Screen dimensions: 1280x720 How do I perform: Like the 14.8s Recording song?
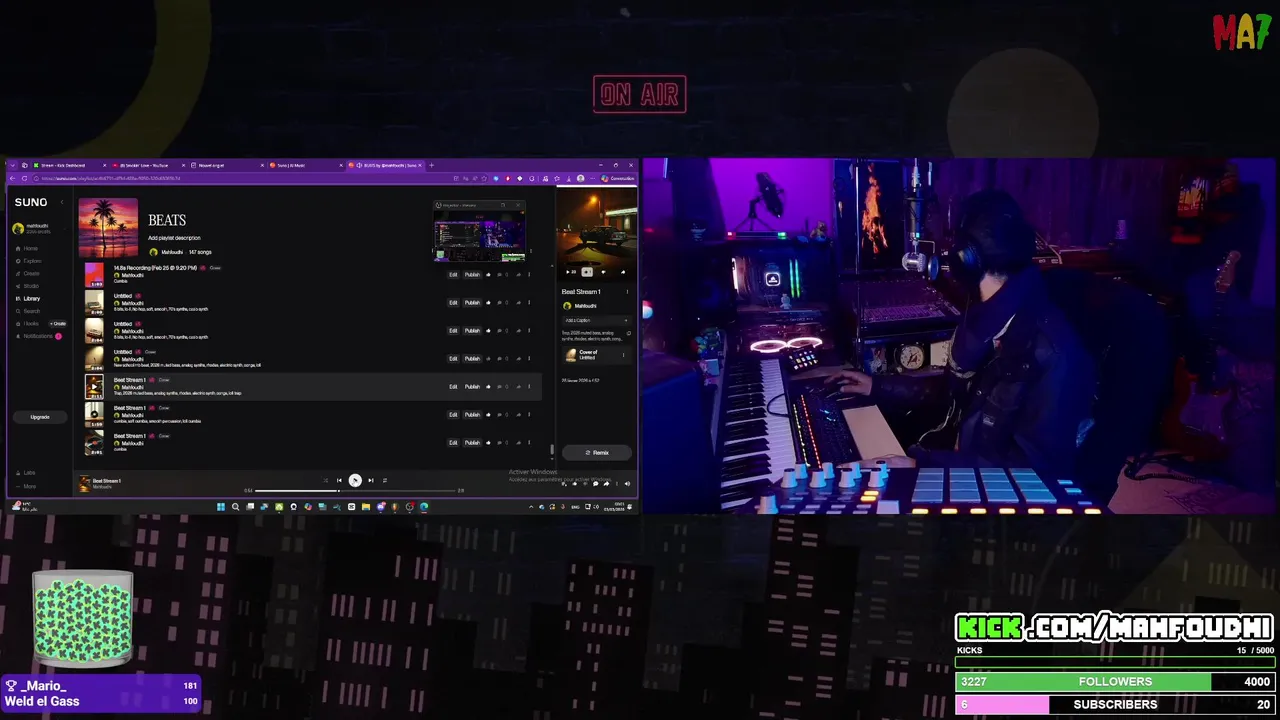coord(488,274)
